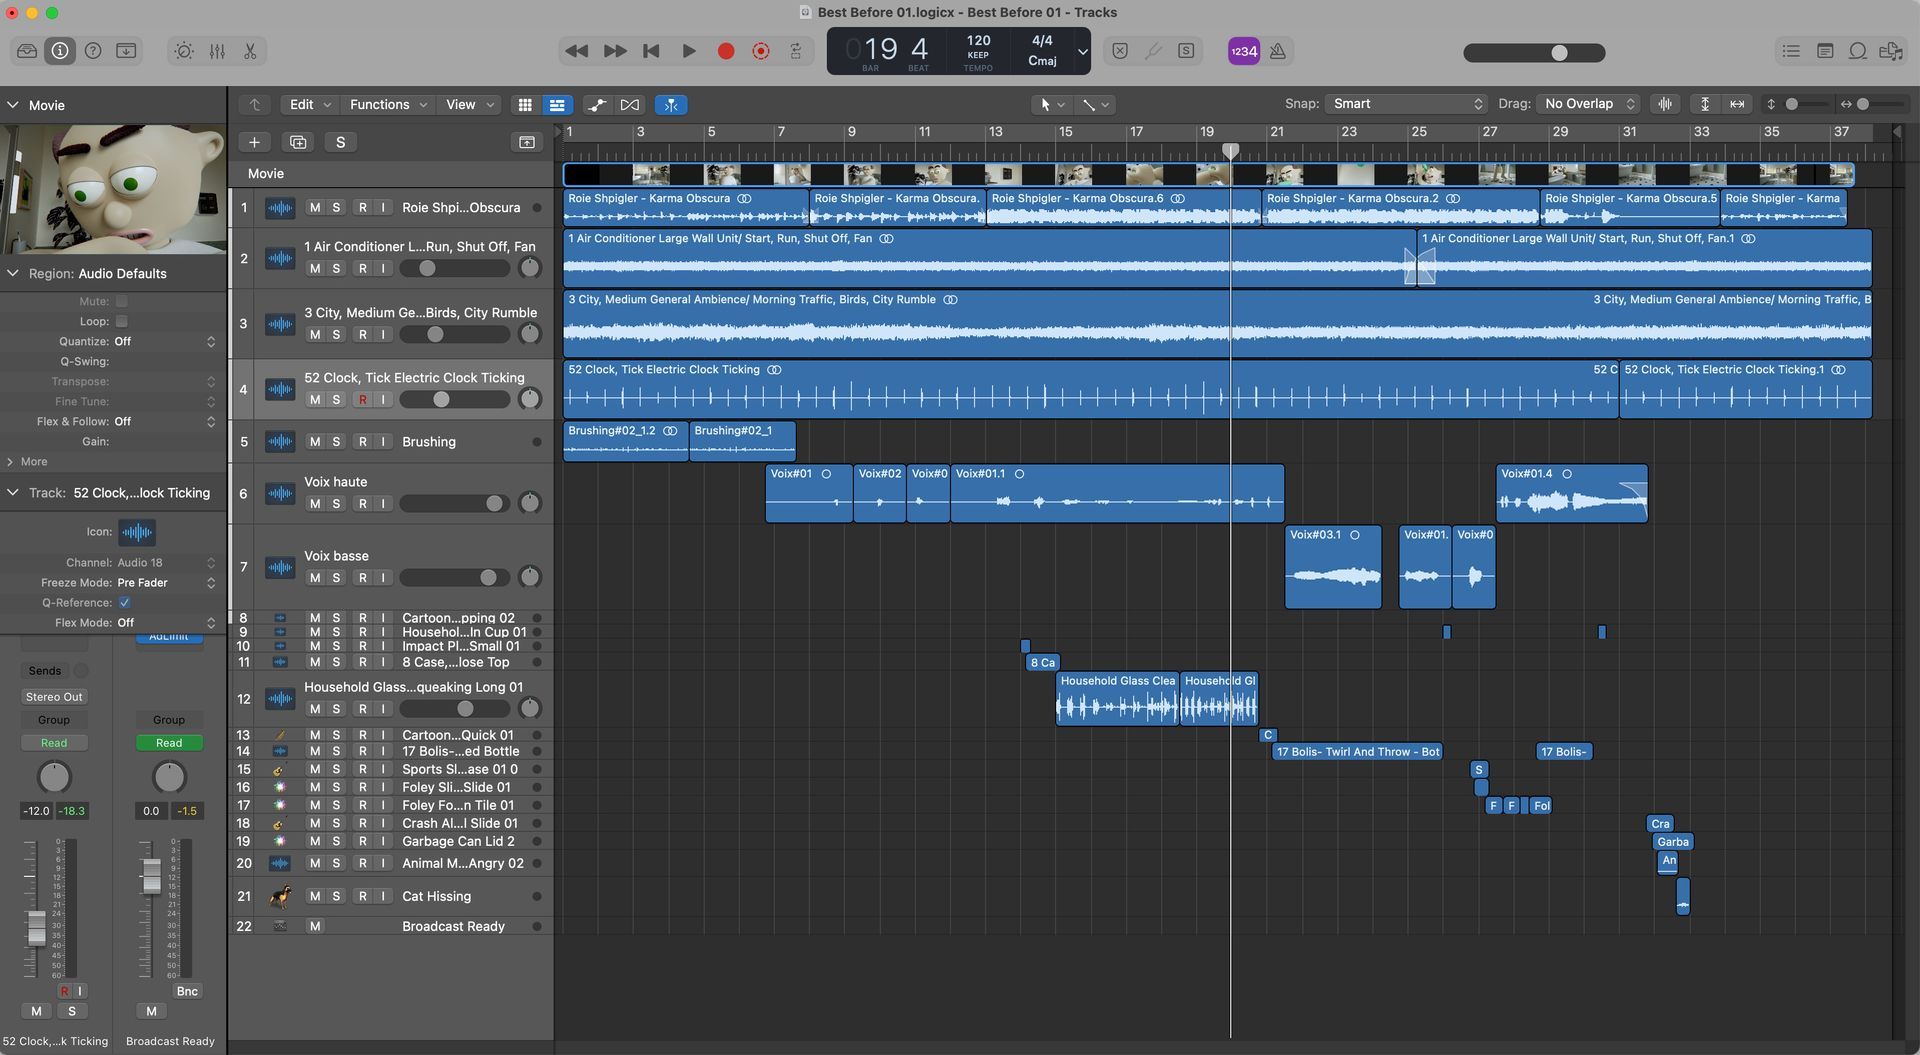Open the Snap Smart dropdown

[1406, 104]
